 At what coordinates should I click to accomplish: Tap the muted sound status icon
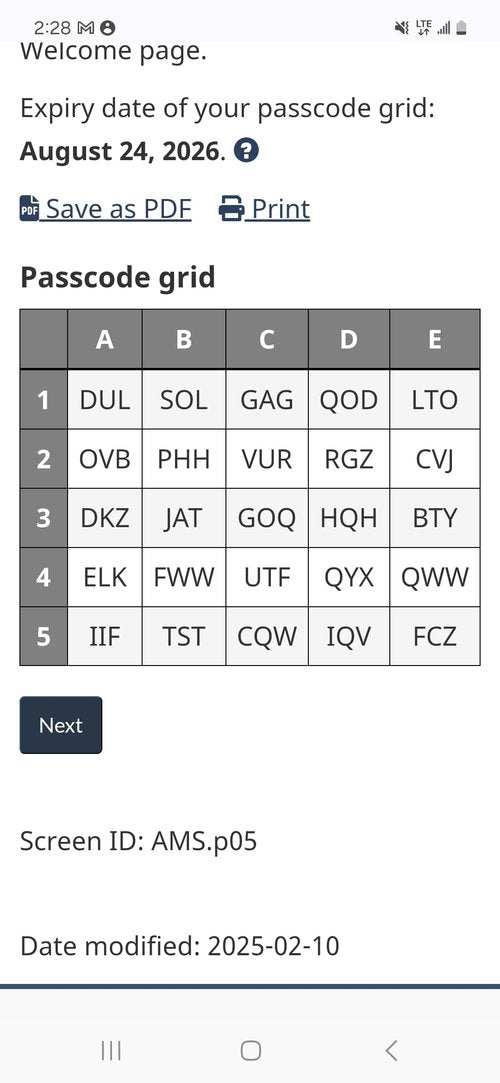click(401, 28)
